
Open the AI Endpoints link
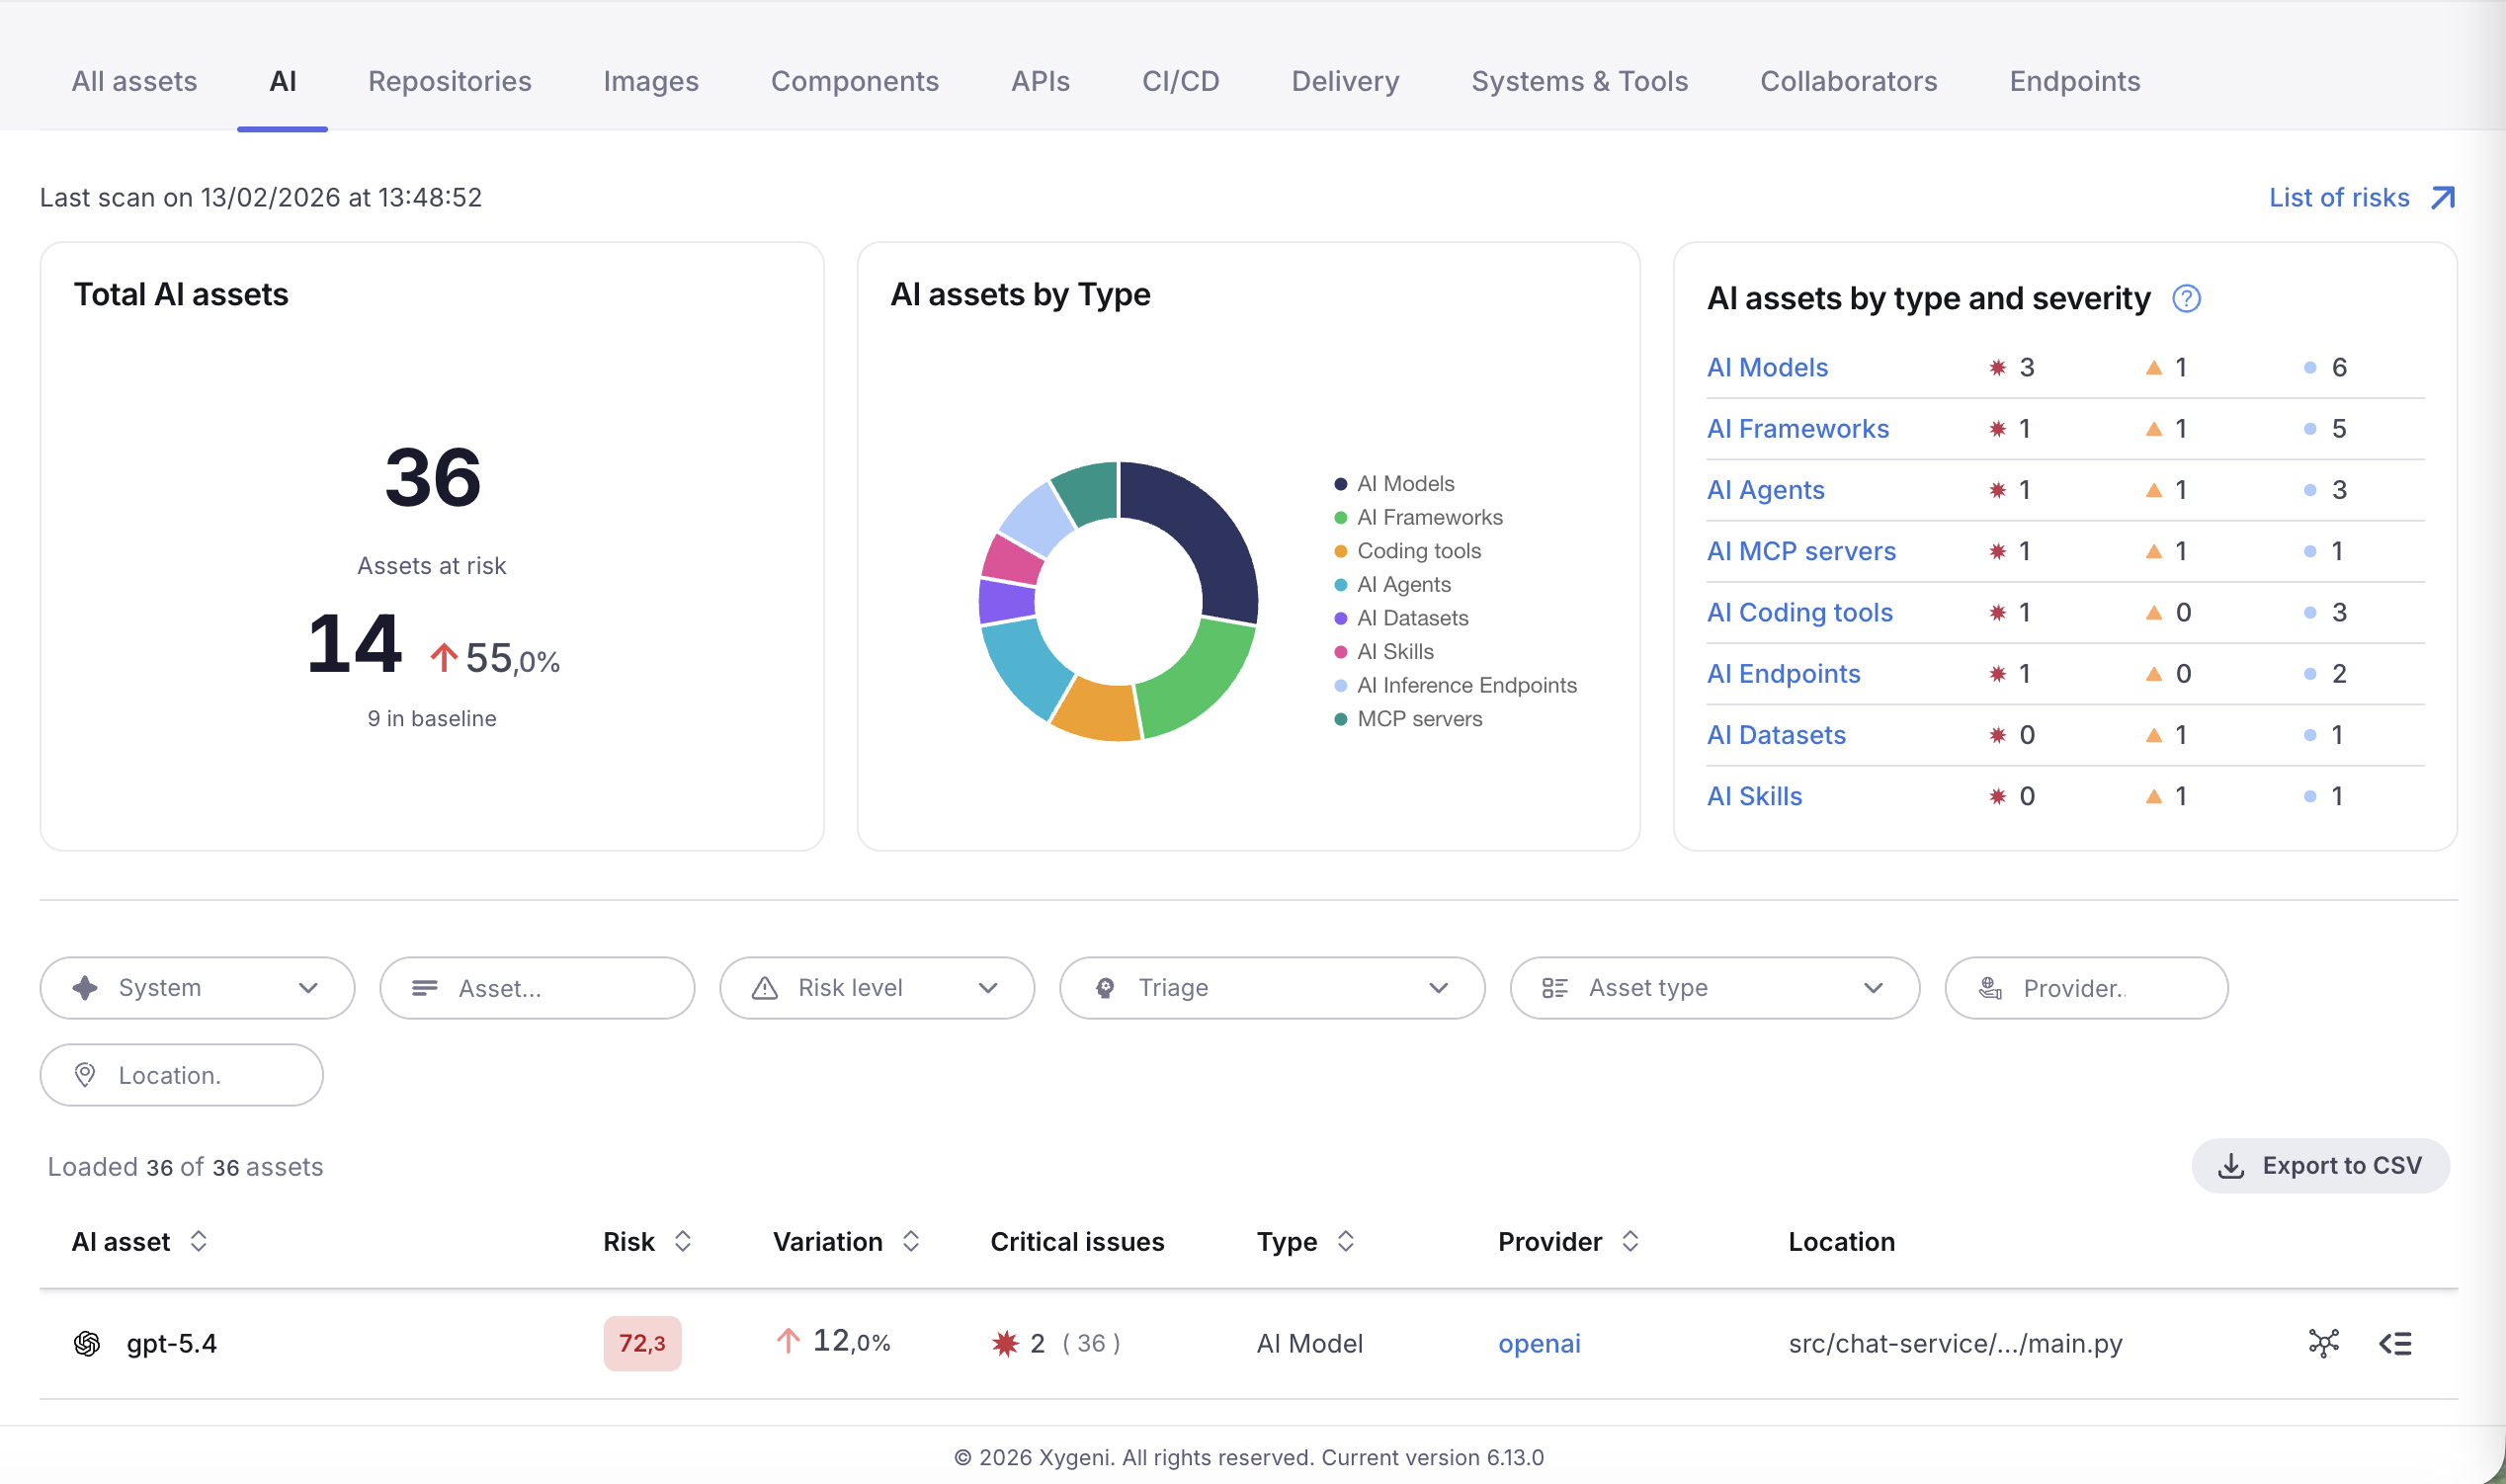tap(1783, 674)
